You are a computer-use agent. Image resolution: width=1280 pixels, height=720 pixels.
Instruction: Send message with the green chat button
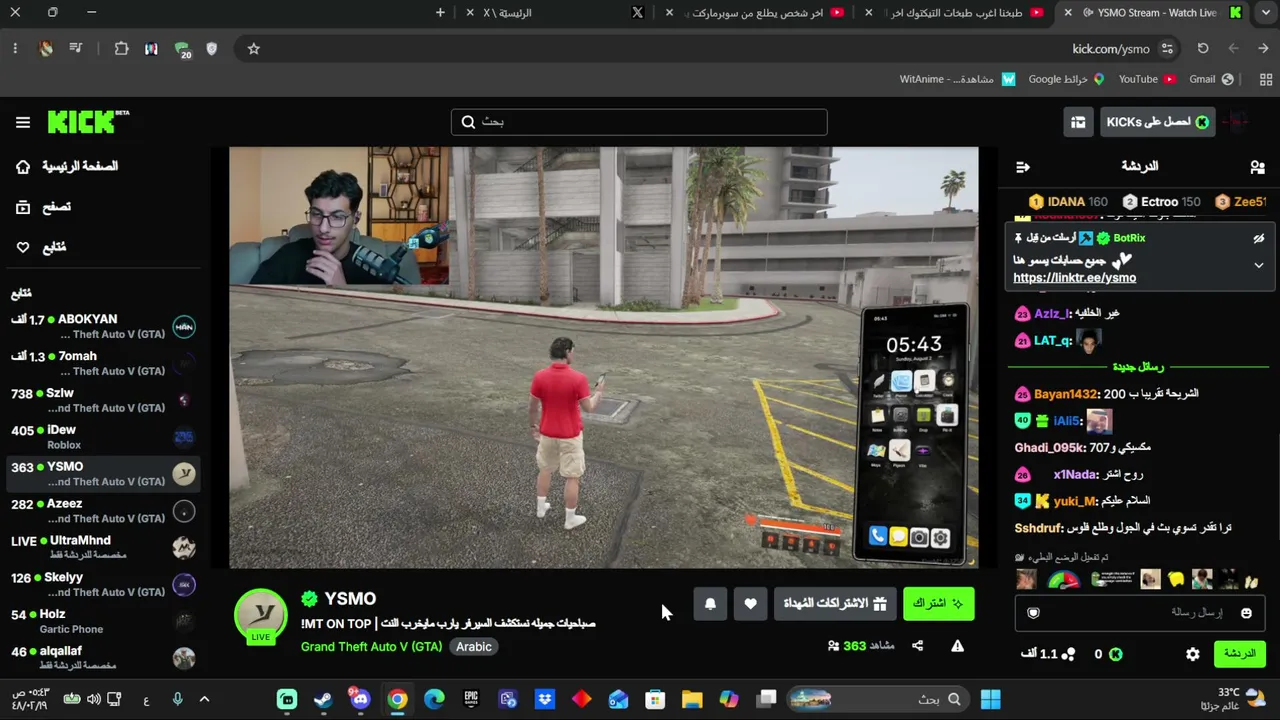click(x=1239, y=654)
